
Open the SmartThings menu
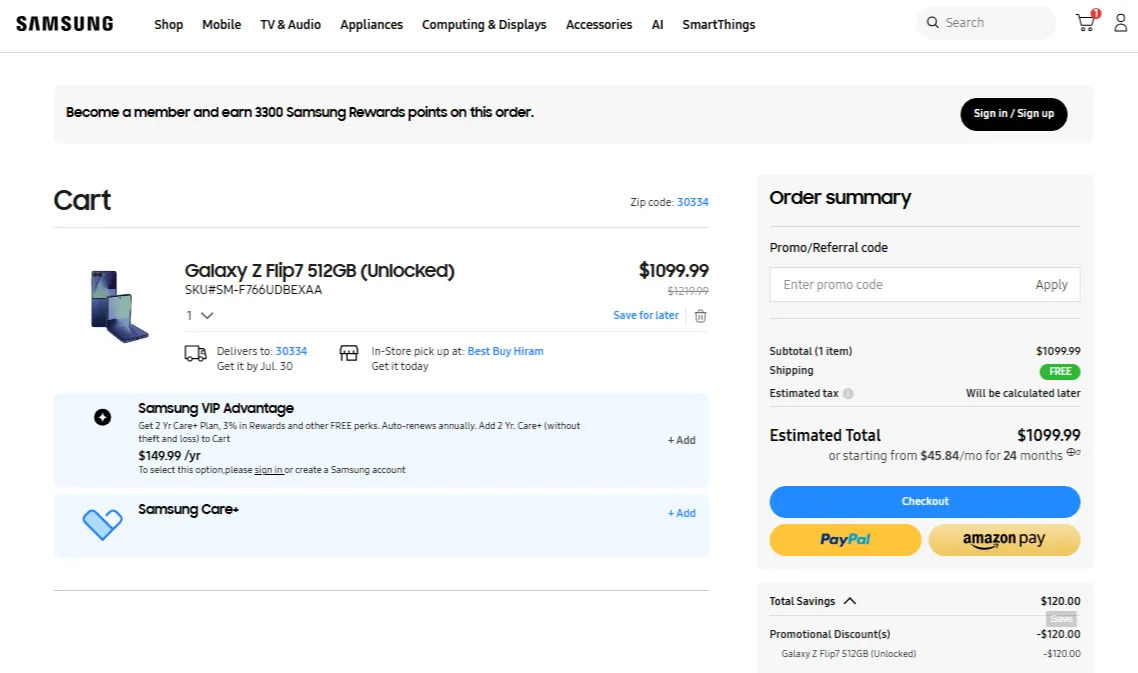point(719,25)
